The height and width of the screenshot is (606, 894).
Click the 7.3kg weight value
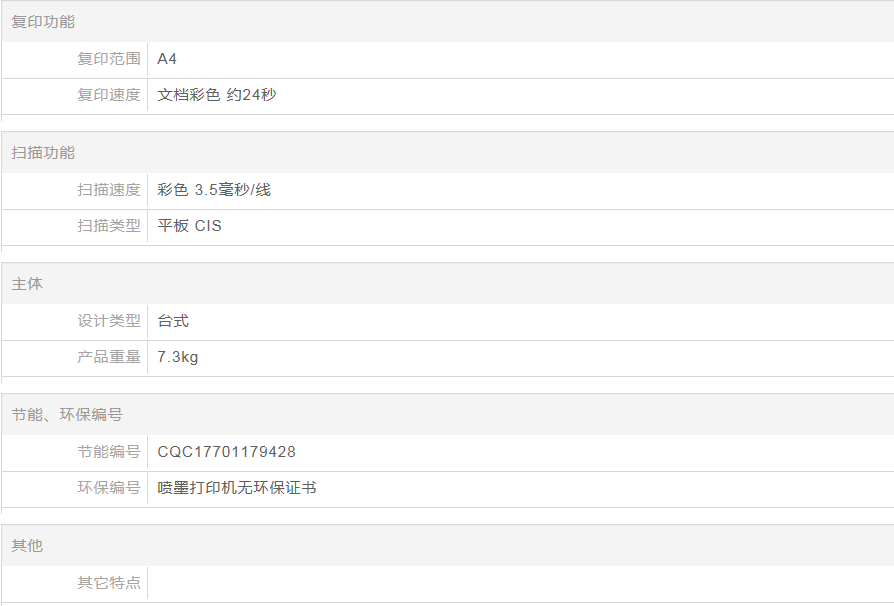coord(178,357)
